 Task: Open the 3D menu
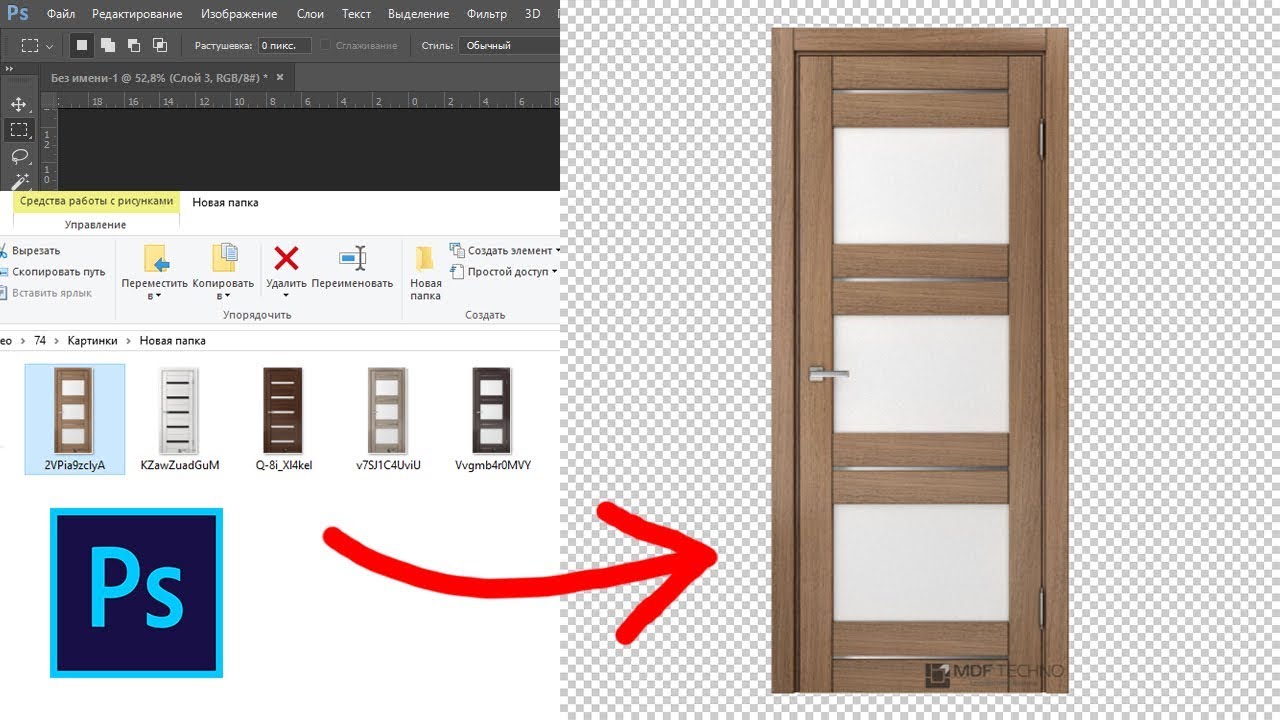tap(533, 14)
